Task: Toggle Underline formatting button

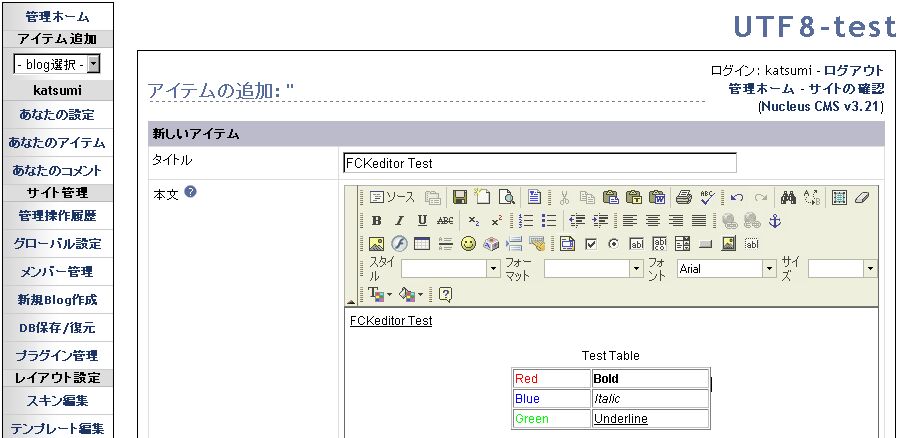Action: coord(422,221)
